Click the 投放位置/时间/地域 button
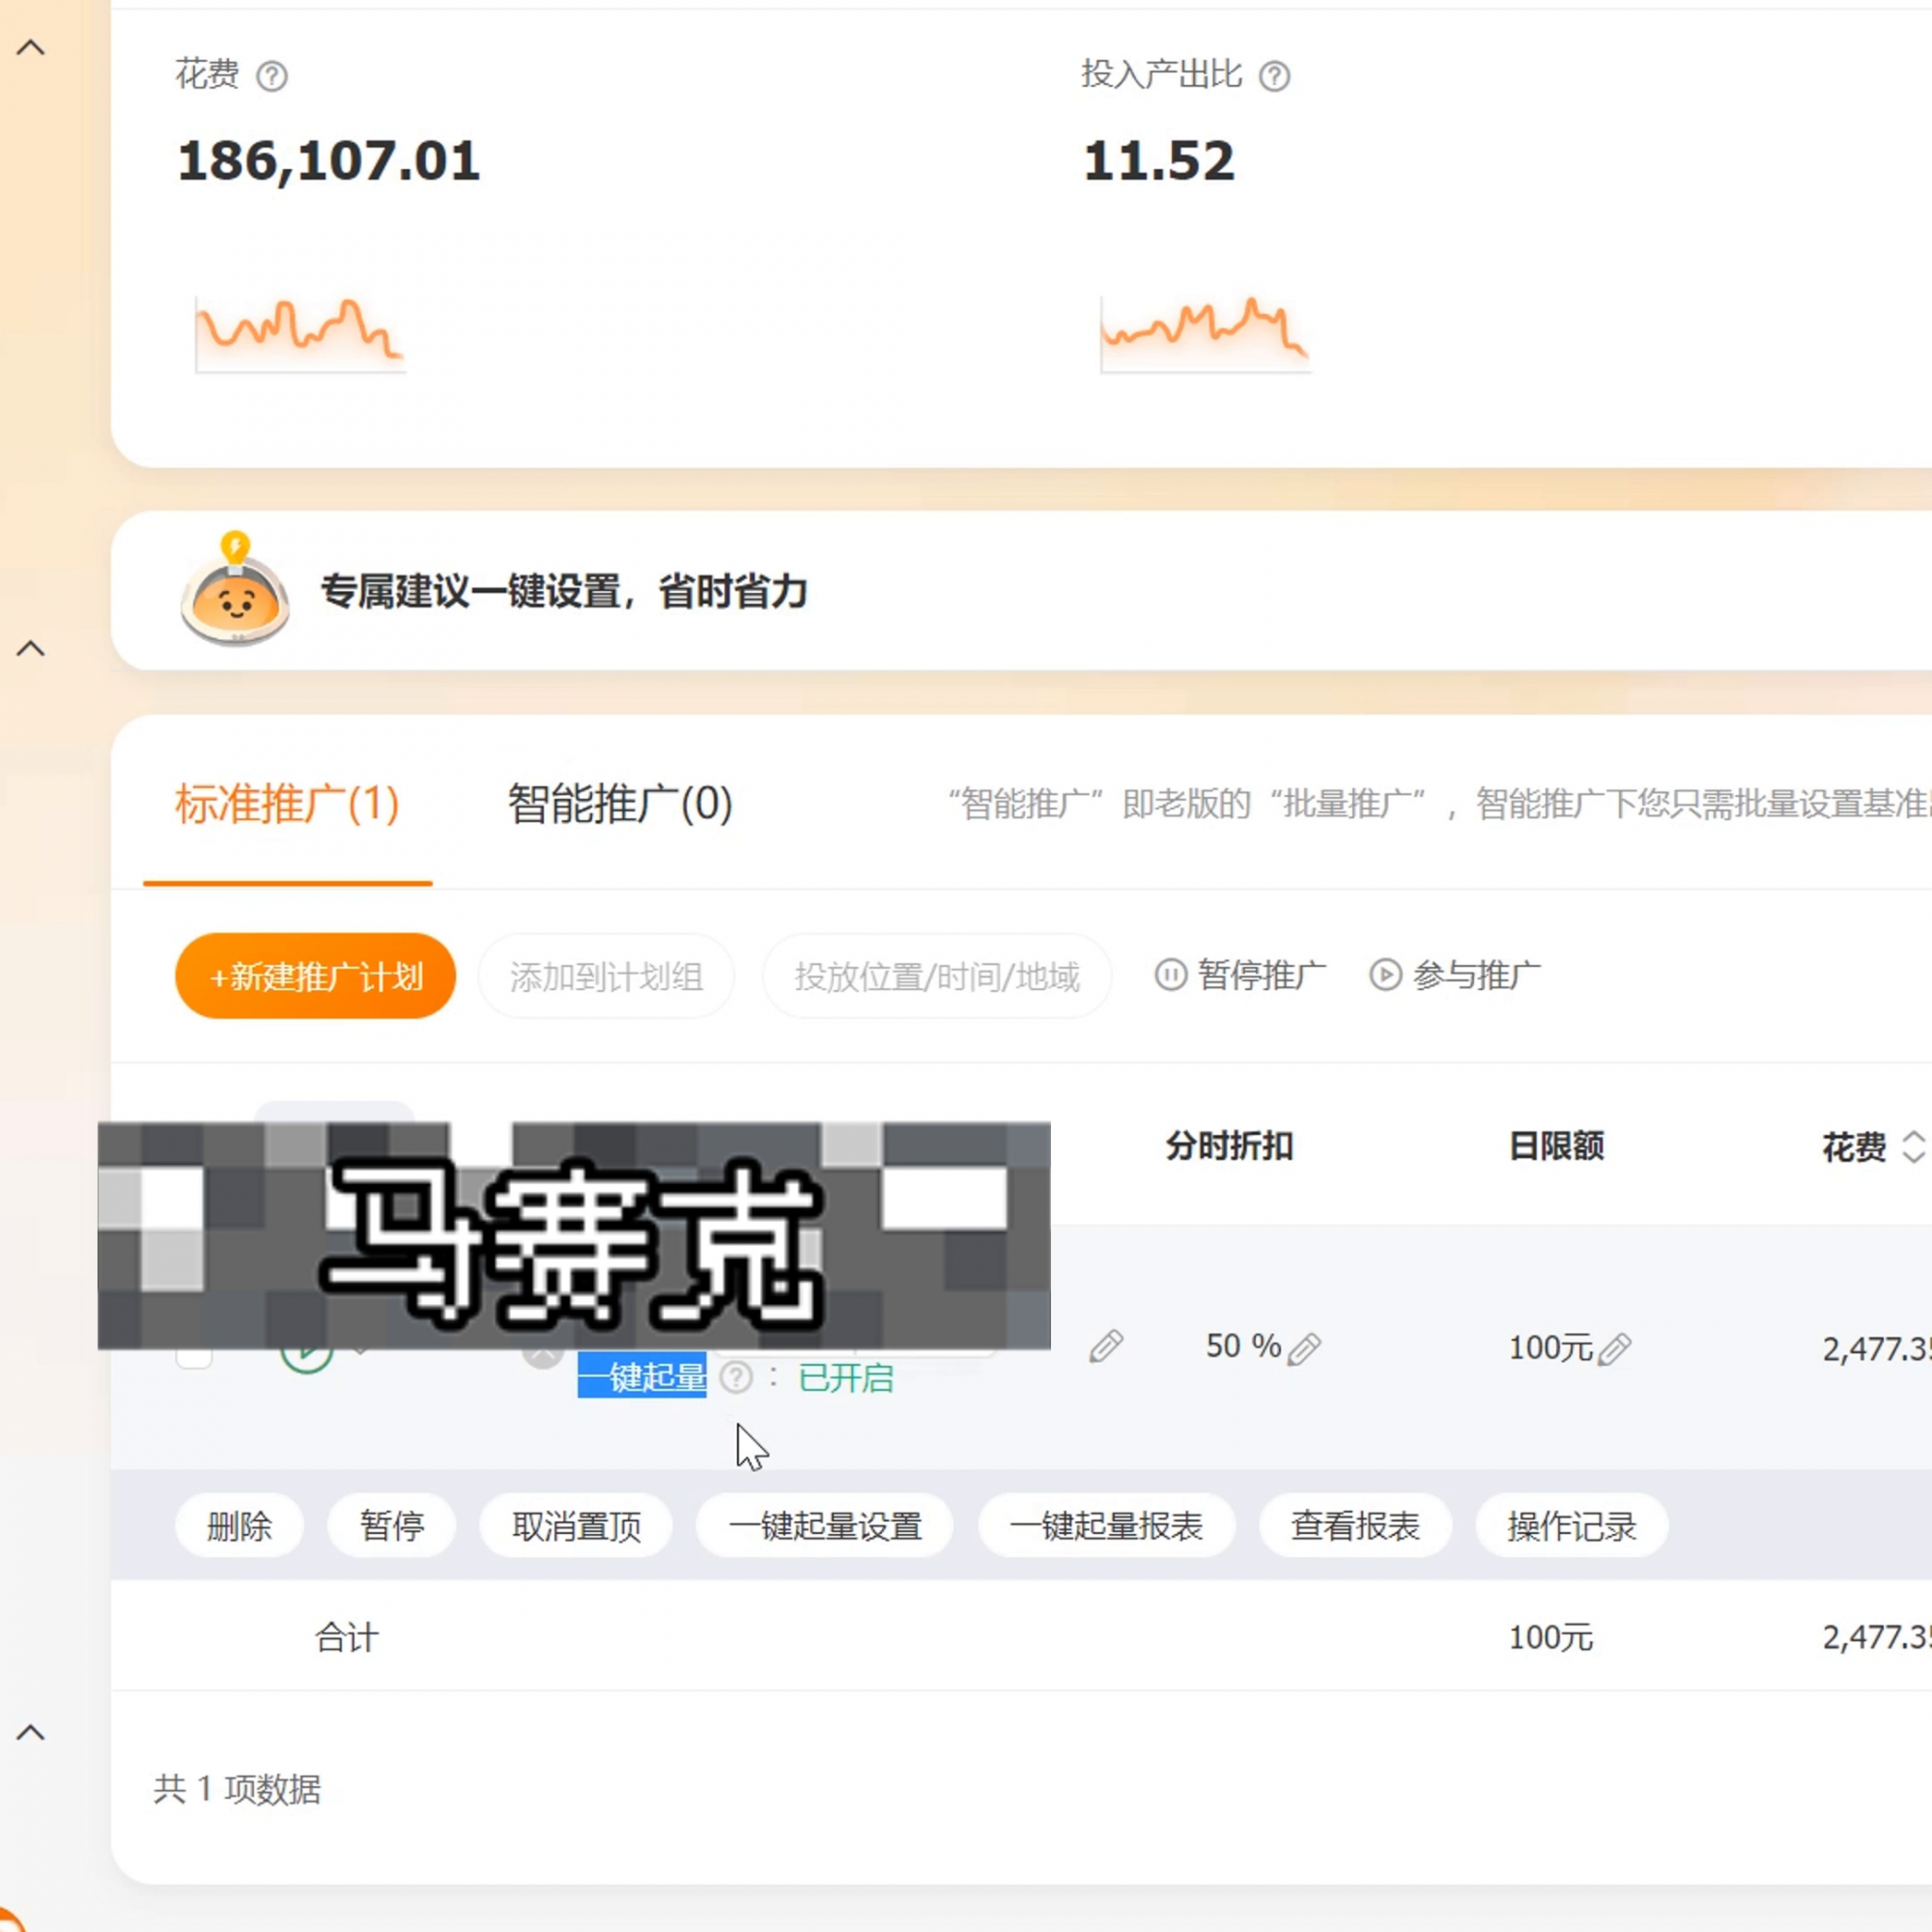Screen dimensions: 1932x1932 [x=937, y=976]
